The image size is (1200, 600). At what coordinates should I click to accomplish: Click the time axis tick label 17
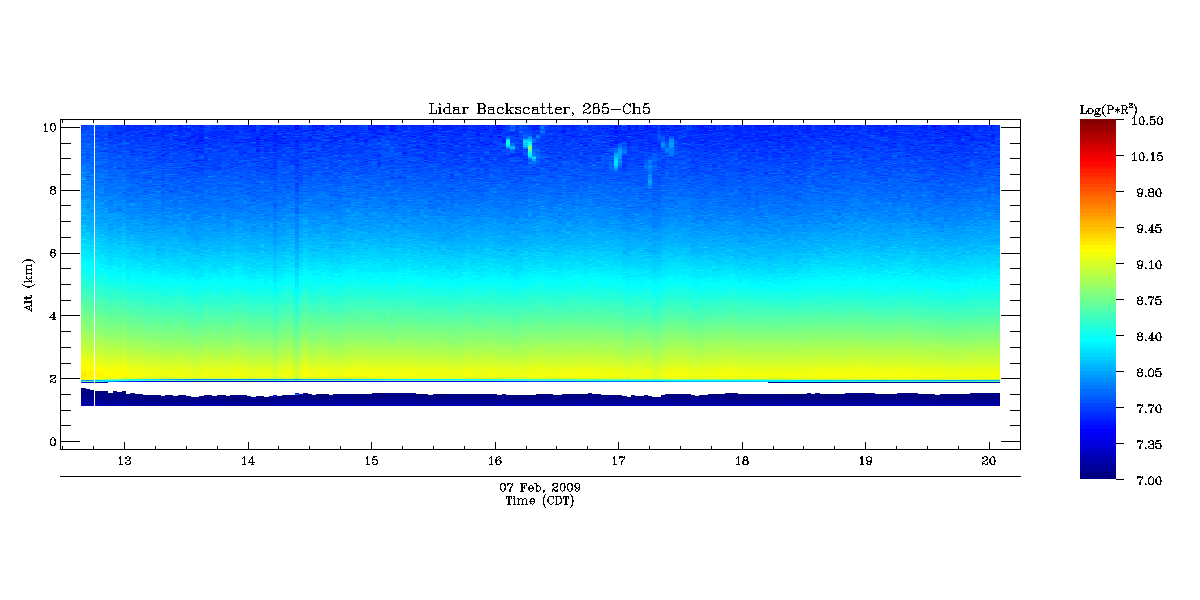[618, 461]
